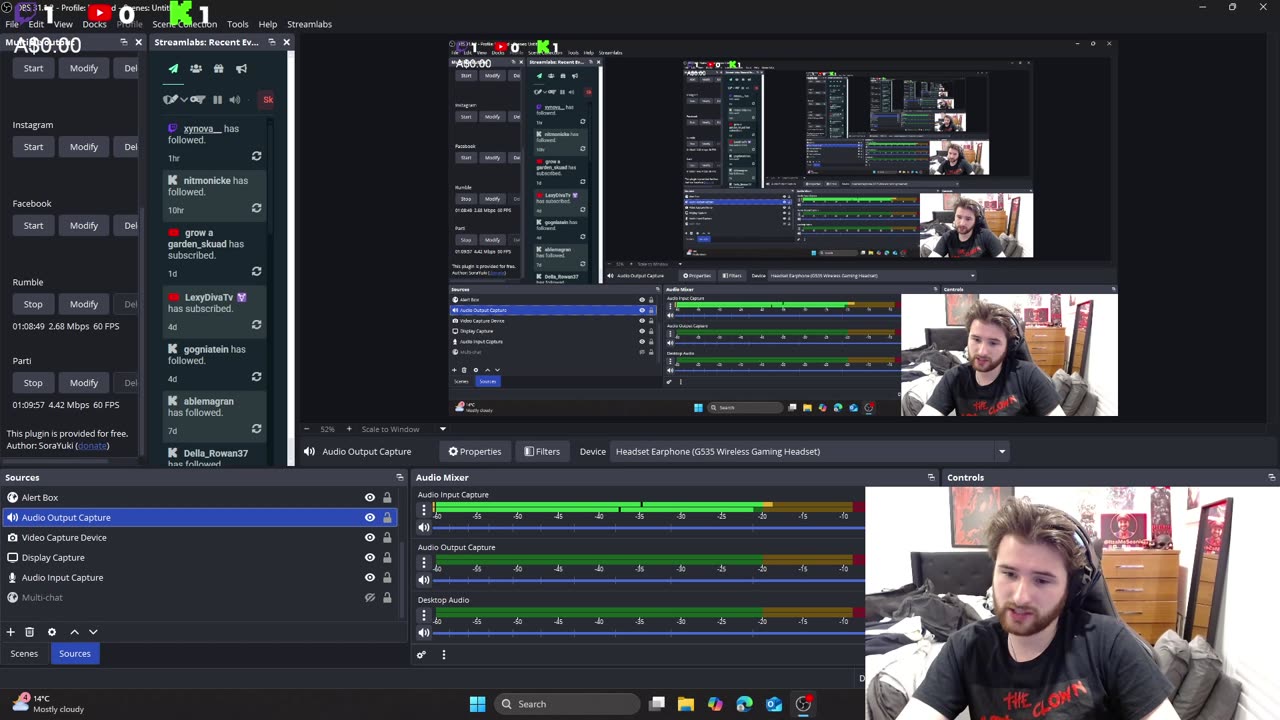
Task: Hide the Video Capture Device source
Action: pos(370,537)
